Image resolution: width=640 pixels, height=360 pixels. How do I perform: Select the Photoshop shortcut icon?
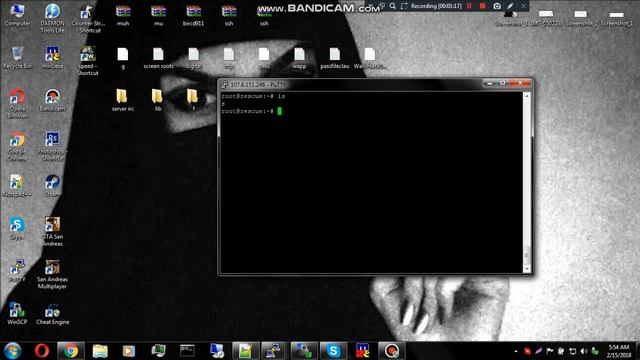pyautogui.click(x=52, y=146)
